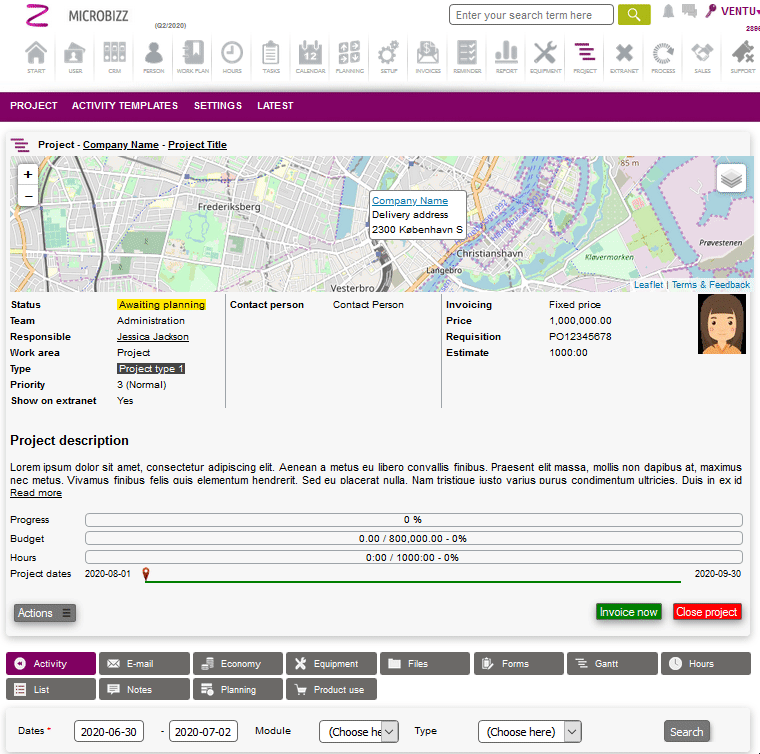
Task: Open the Setup gears icon
Action: pyautogui.click(x=388, y=56)
